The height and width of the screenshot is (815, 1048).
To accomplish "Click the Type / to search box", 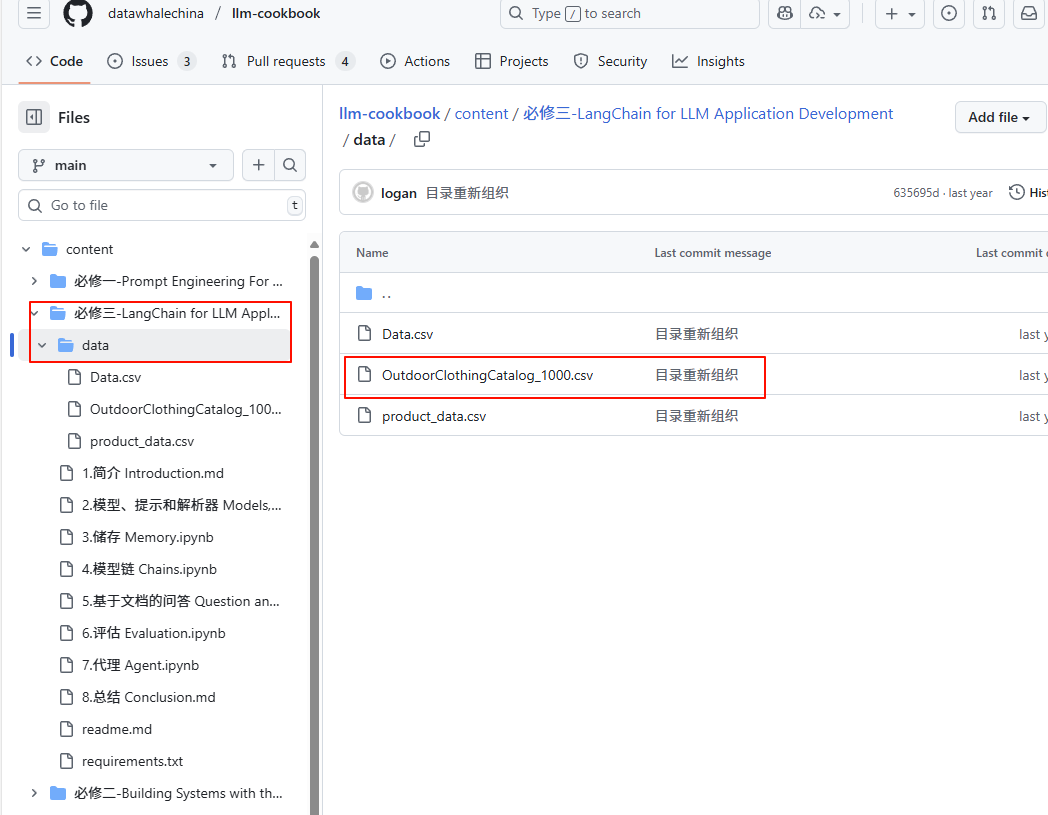I will coord(630,13).
